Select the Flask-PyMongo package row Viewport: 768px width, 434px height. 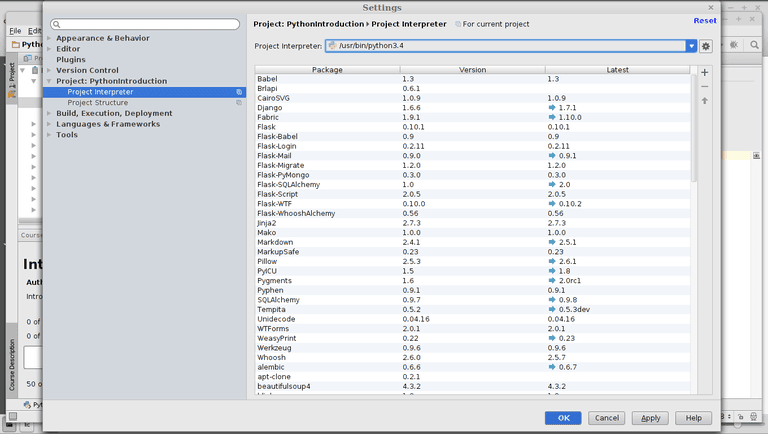(x=472, y=175)
